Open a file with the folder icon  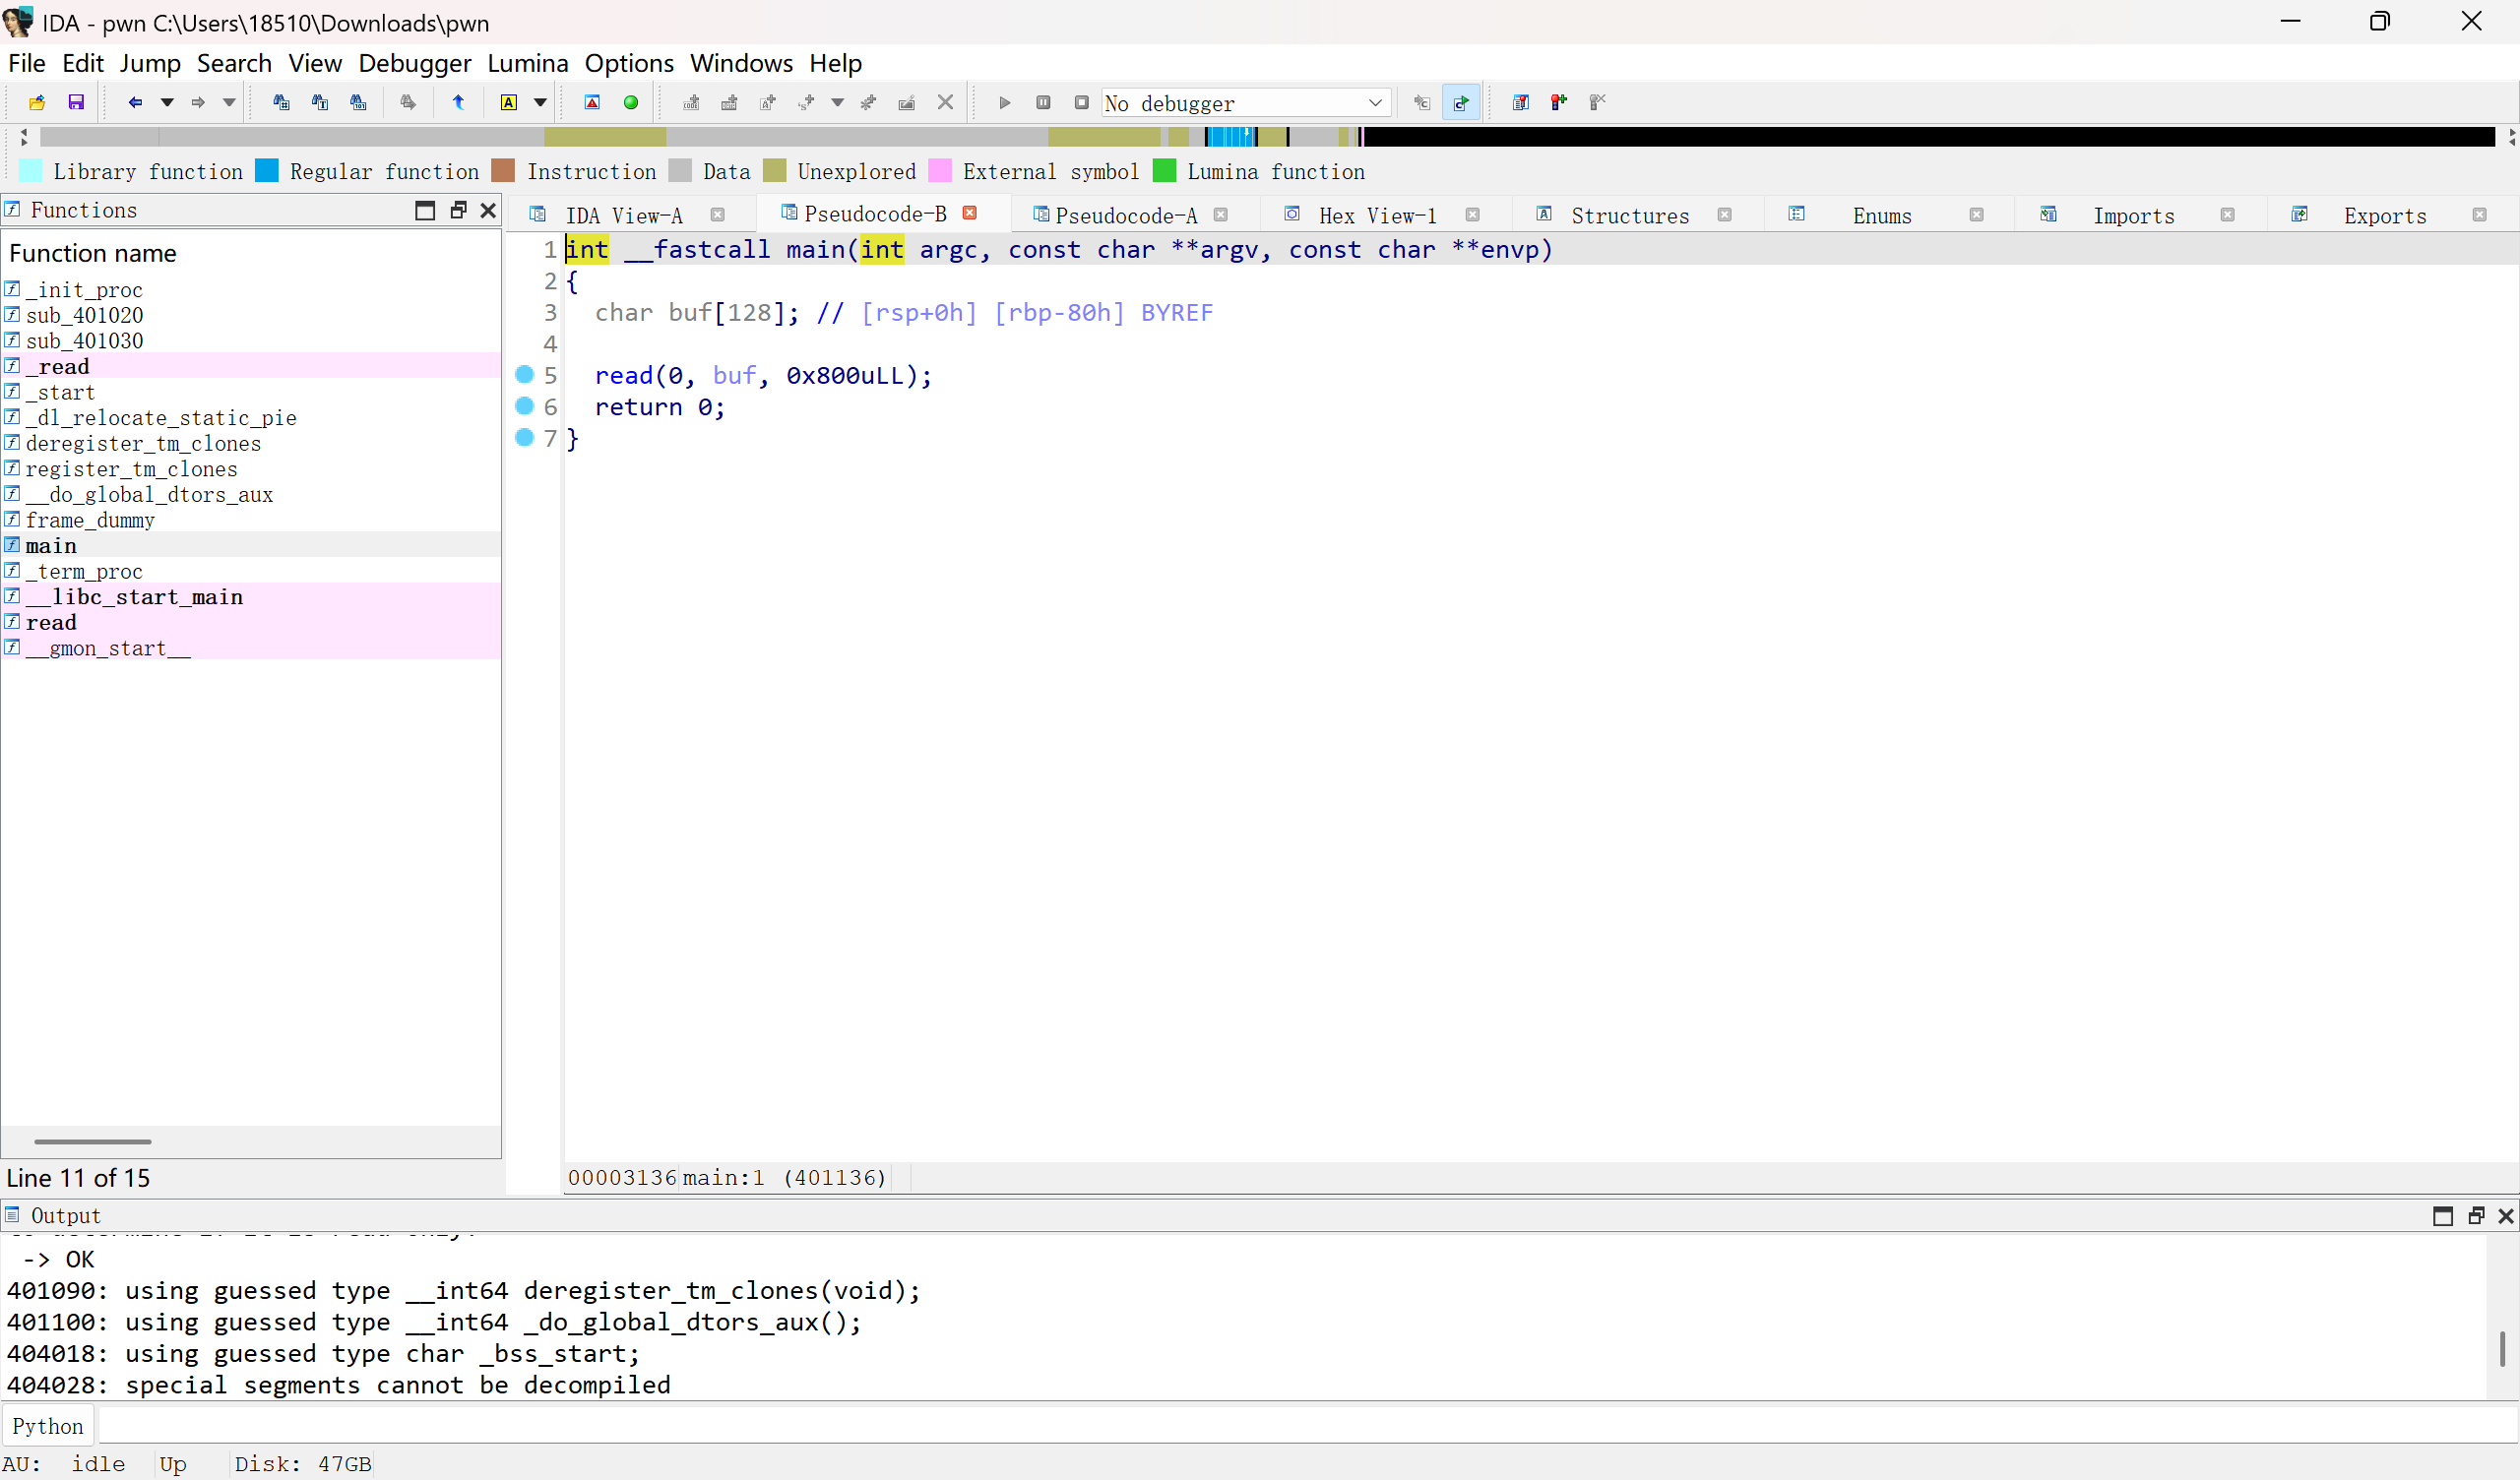(x=37, y=102)
